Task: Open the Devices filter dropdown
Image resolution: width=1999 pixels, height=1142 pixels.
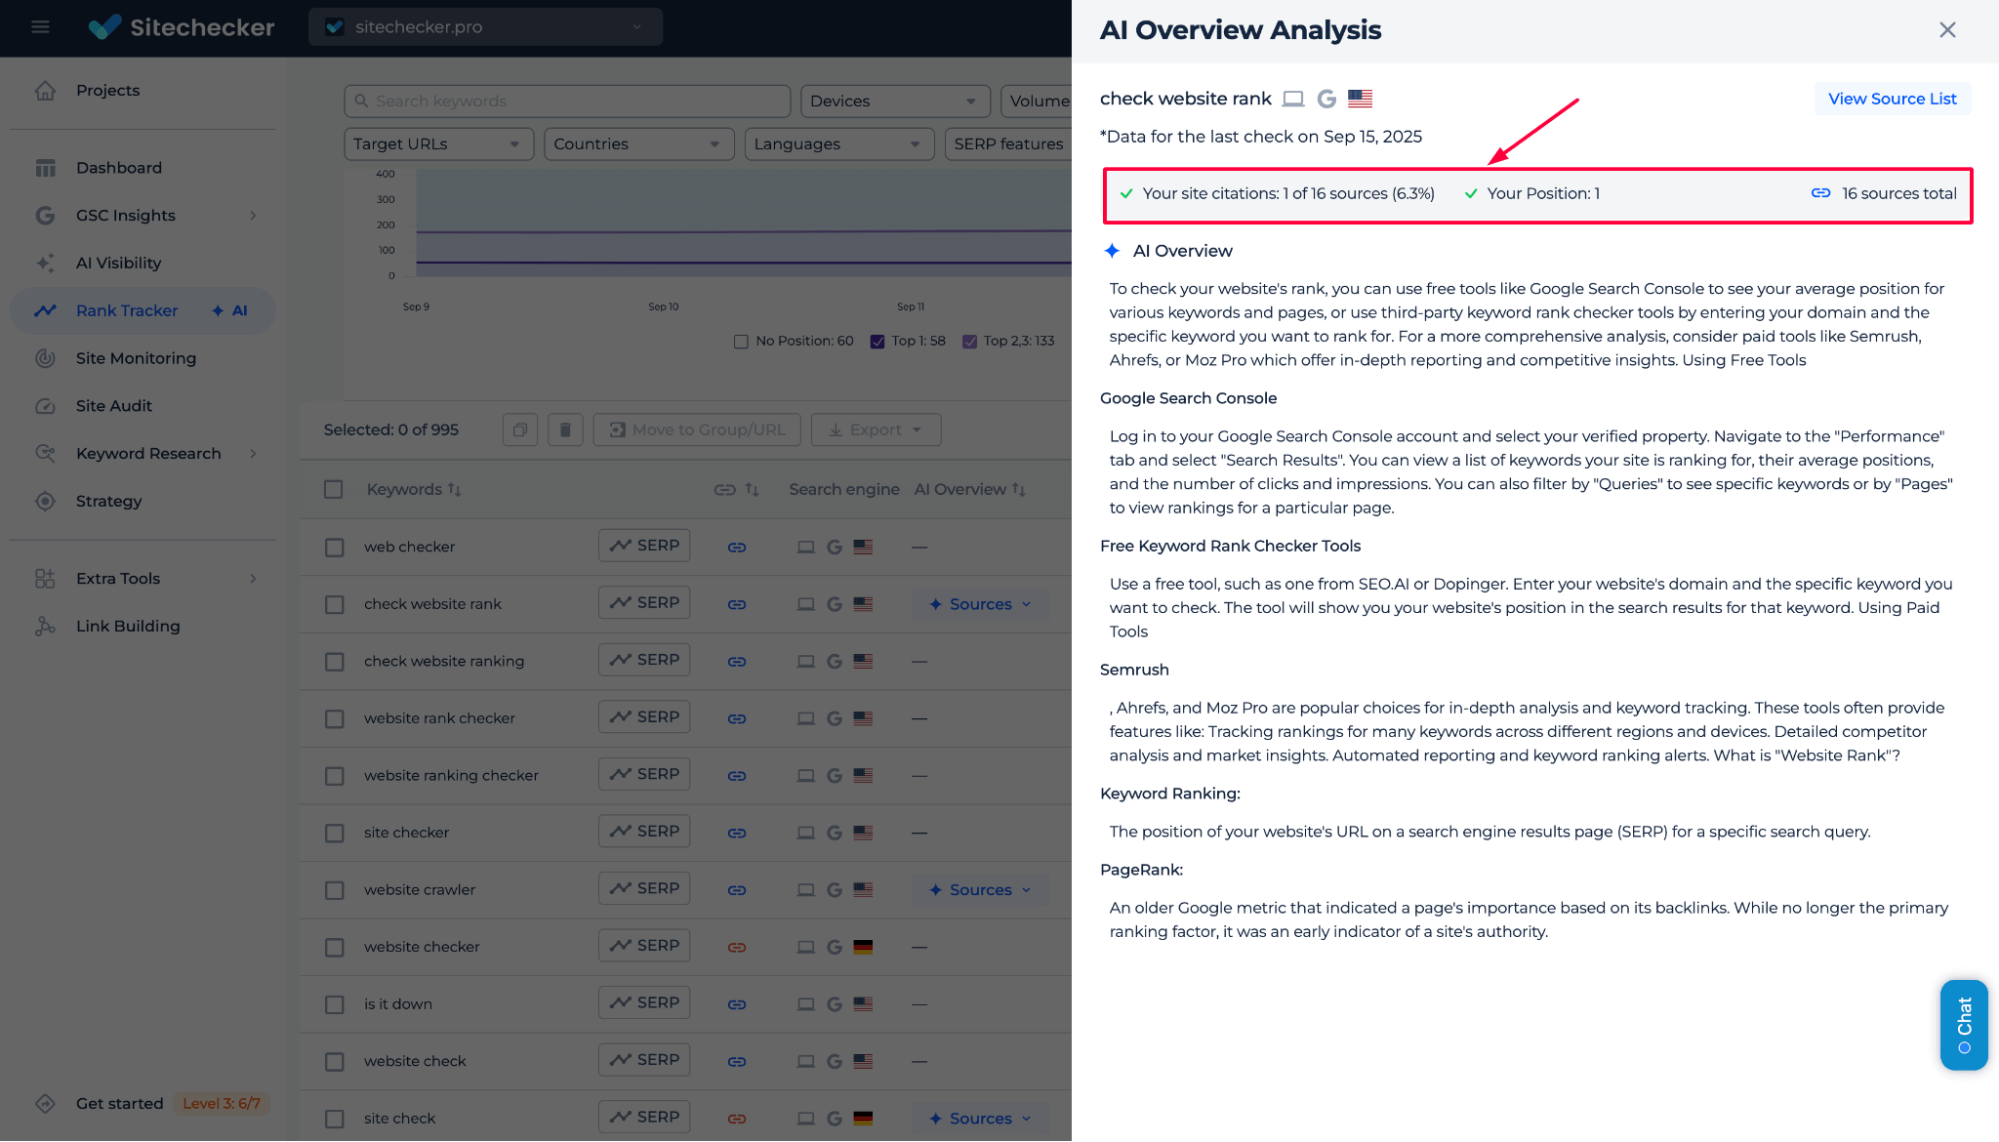Action: point(895,101)
